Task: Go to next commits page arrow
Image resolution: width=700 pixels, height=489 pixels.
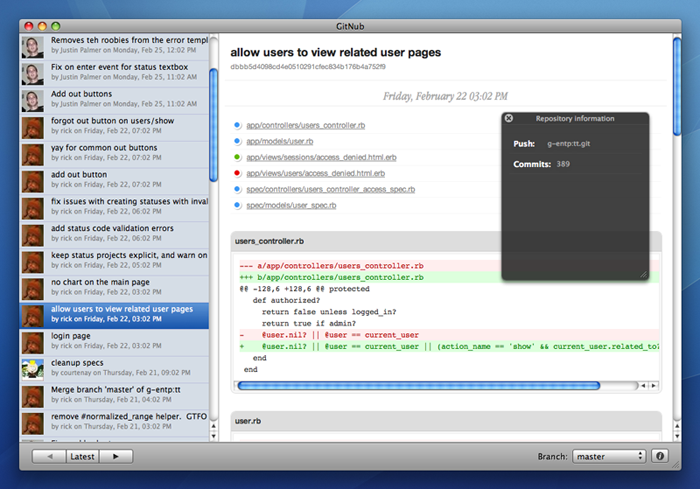Action: click(116, 456)
